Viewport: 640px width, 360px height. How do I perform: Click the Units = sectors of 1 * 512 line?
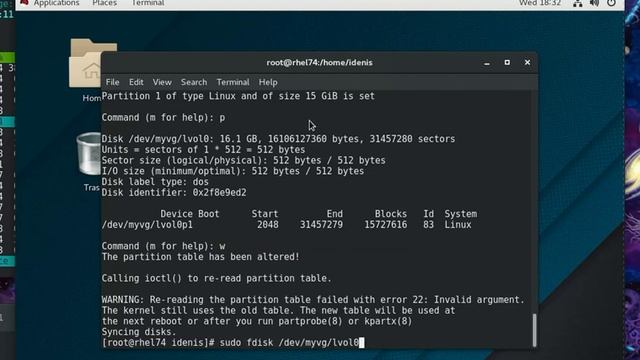point(203,149)
